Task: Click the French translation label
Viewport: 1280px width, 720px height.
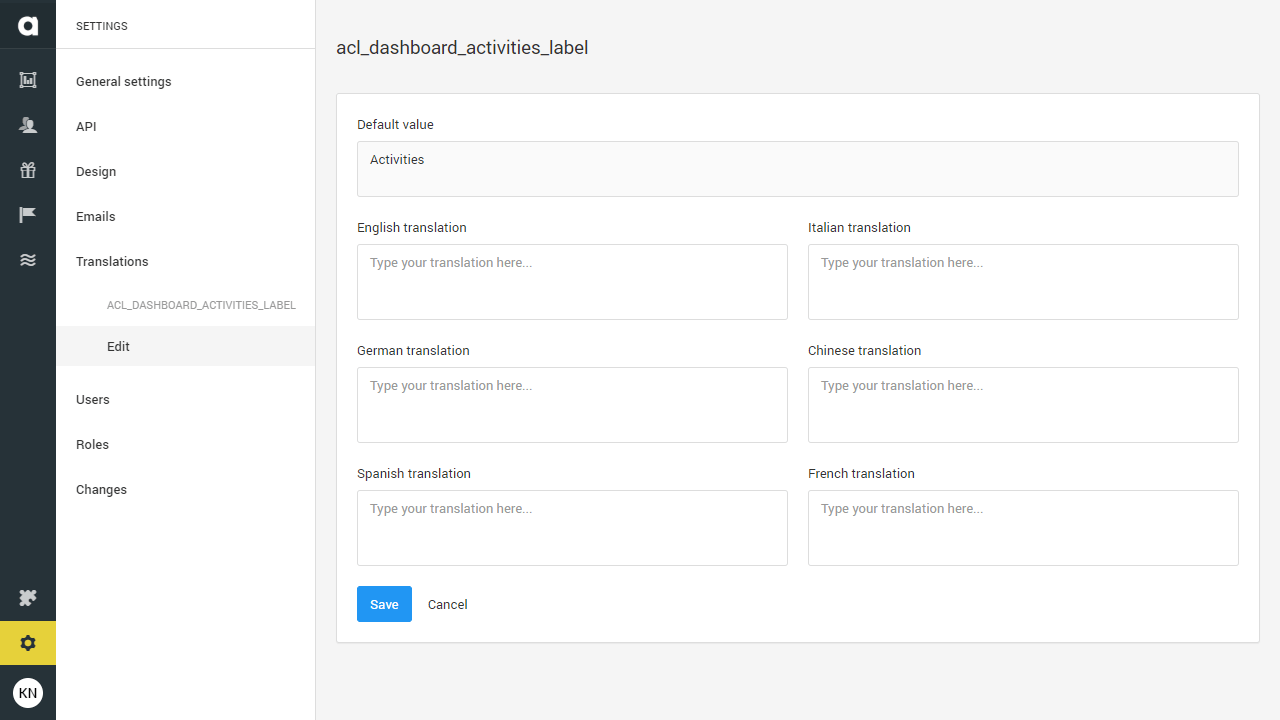Action: [x=861, y=474]
